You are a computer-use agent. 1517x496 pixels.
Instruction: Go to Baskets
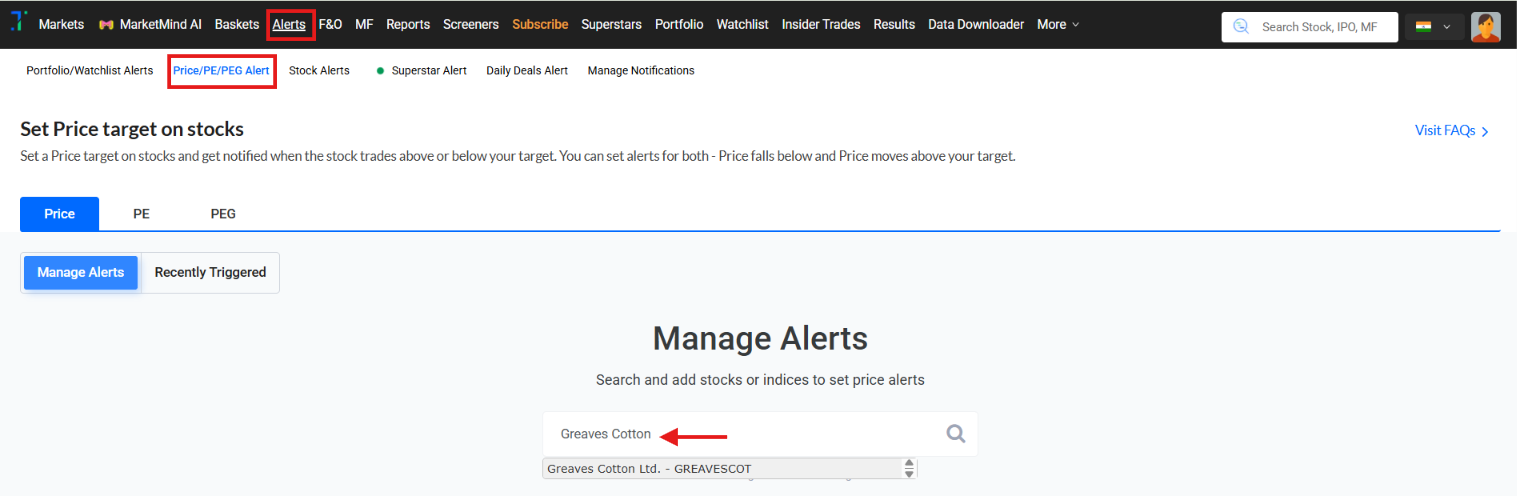point(237,25)
